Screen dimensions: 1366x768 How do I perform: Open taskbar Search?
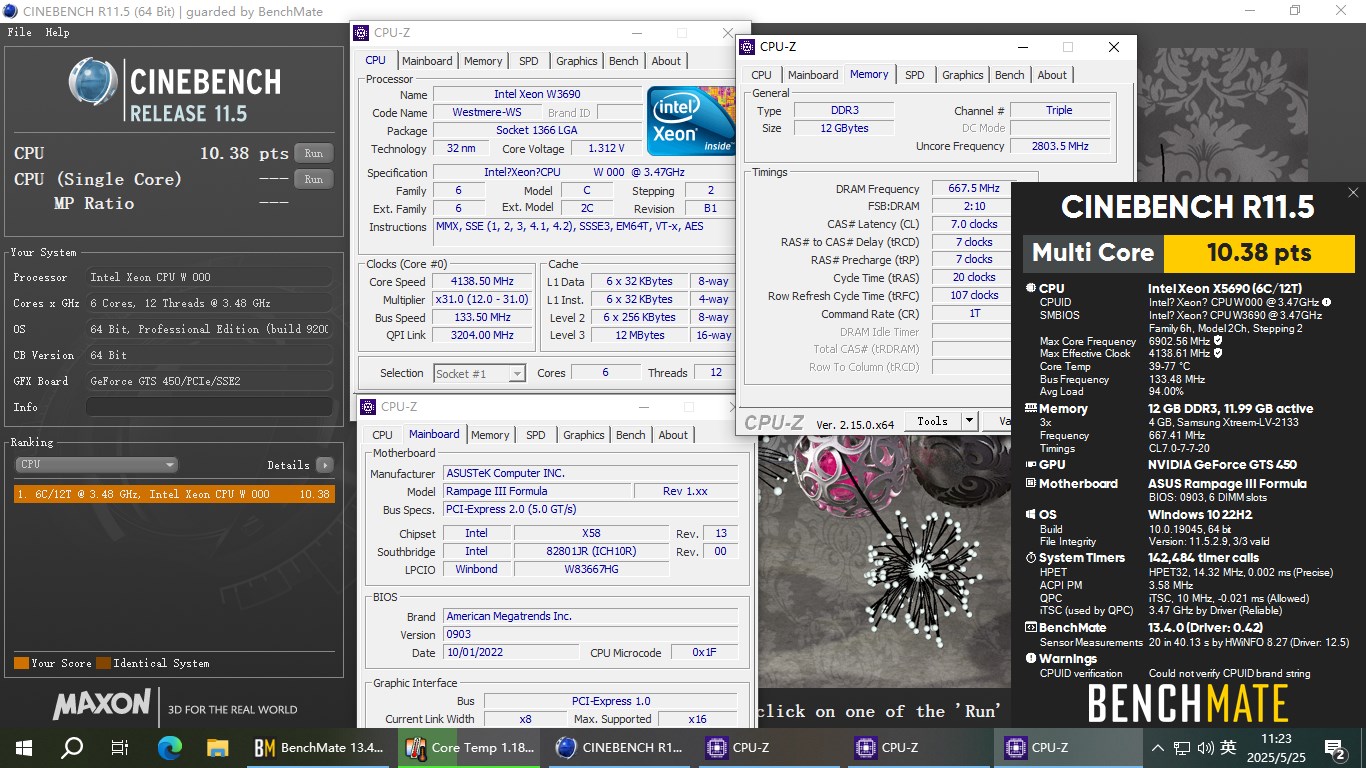pyautogui.click(x=72, y=747)
